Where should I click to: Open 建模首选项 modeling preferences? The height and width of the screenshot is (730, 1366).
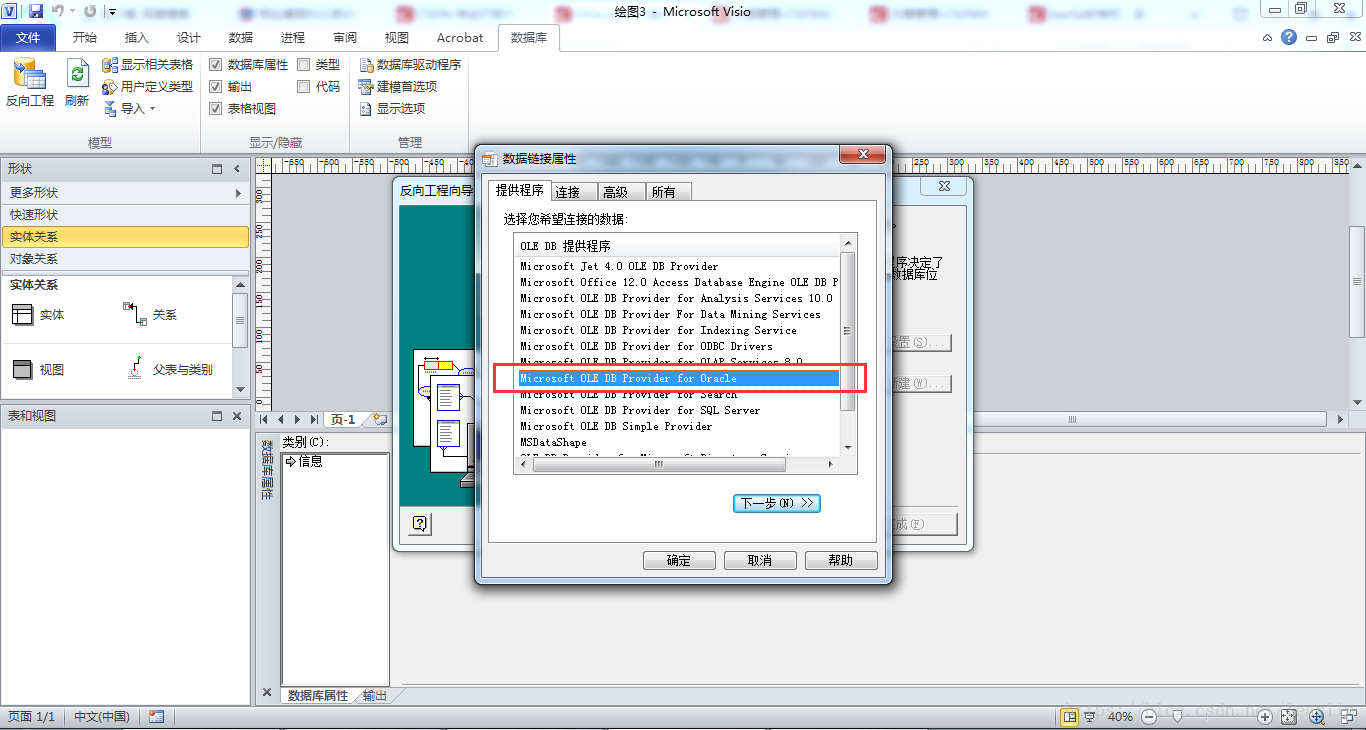[x=398, y=86]
